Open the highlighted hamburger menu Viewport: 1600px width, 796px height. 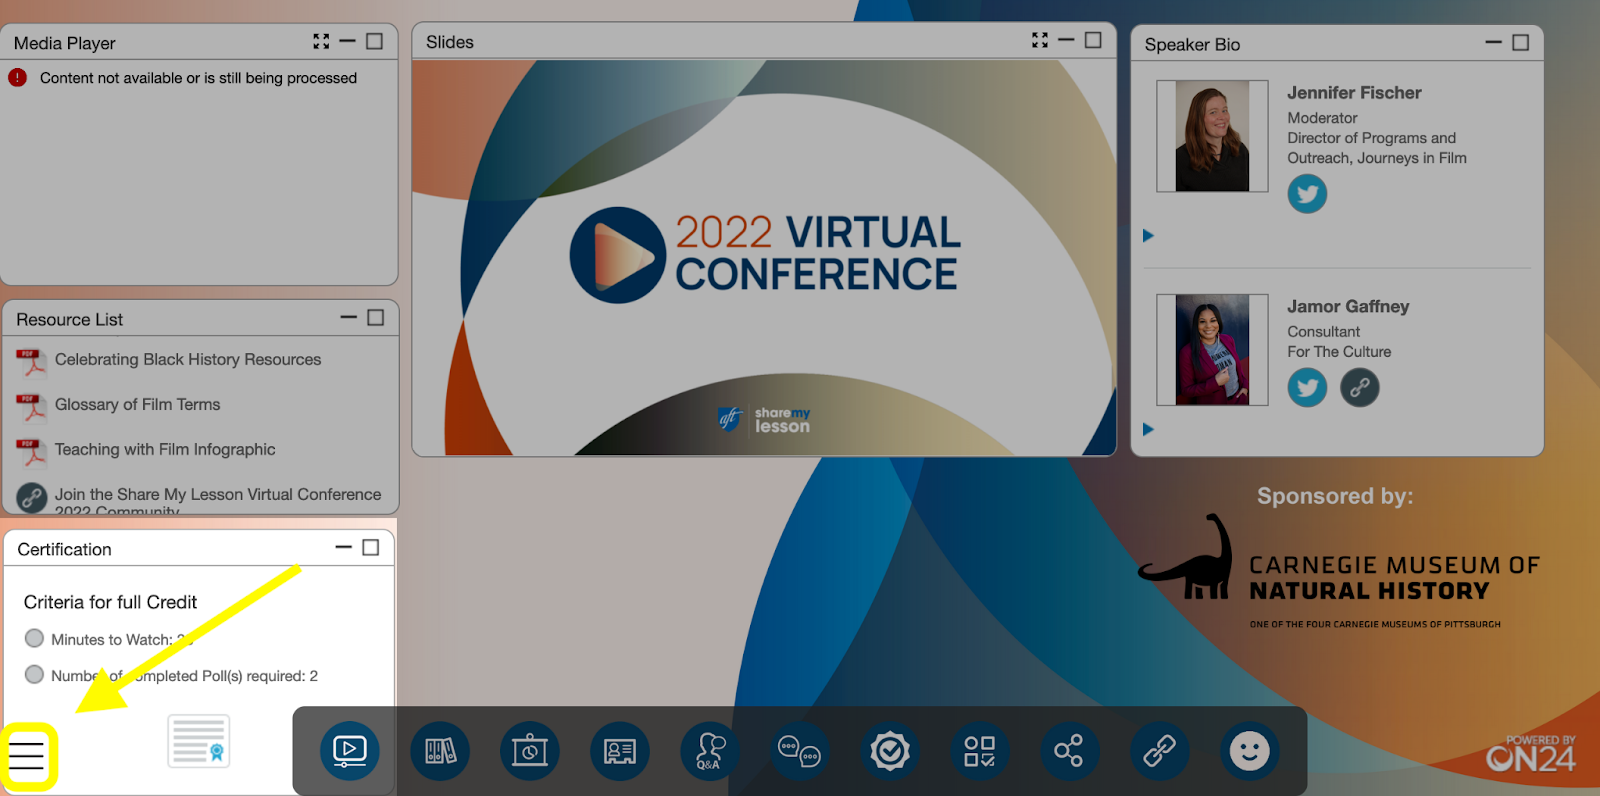click(27, 757)
